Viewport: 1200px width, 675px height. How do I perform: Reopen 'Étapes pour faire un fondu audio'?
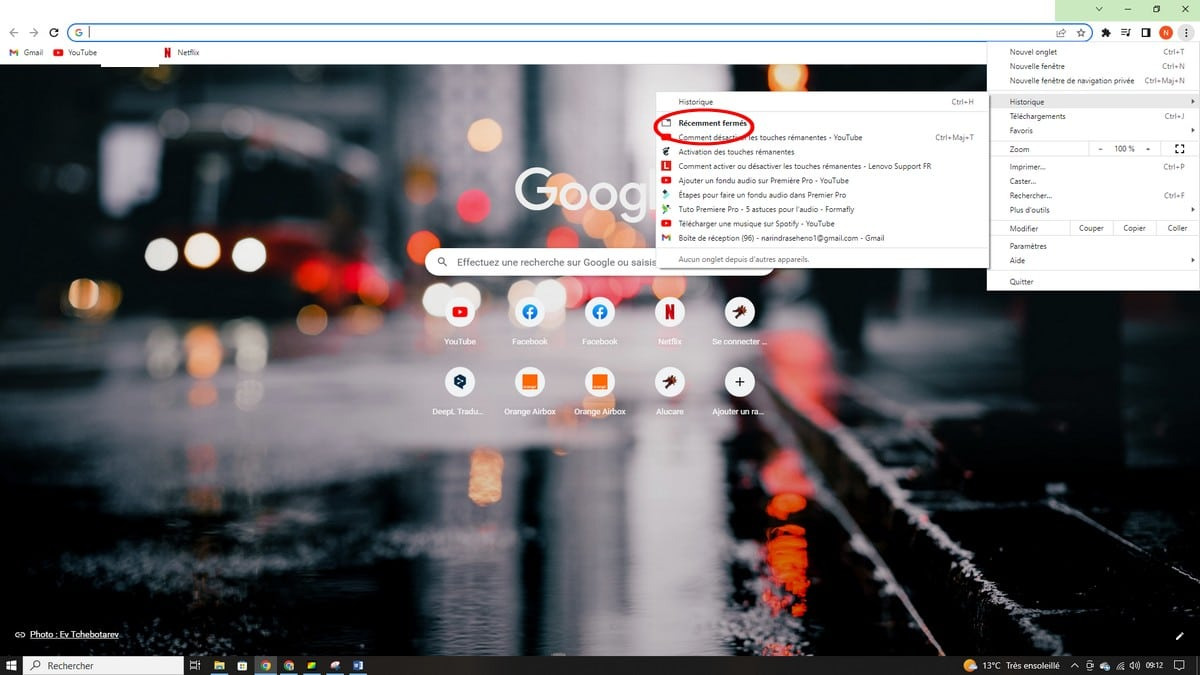click(x=822, y=195)
